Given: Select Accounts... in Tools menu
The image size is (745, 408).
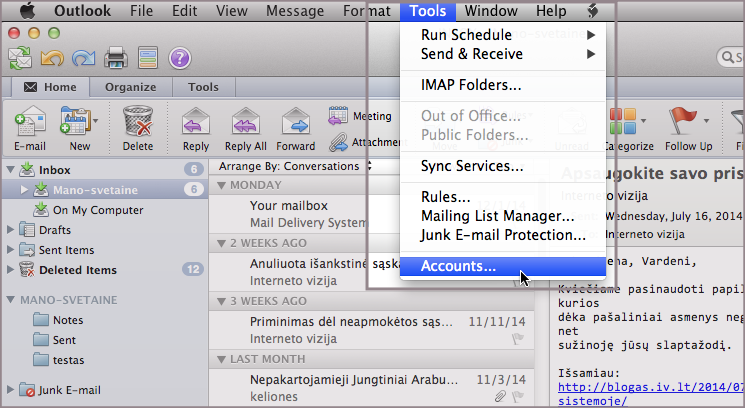Looking at the screenshot, I should [458, 266].
